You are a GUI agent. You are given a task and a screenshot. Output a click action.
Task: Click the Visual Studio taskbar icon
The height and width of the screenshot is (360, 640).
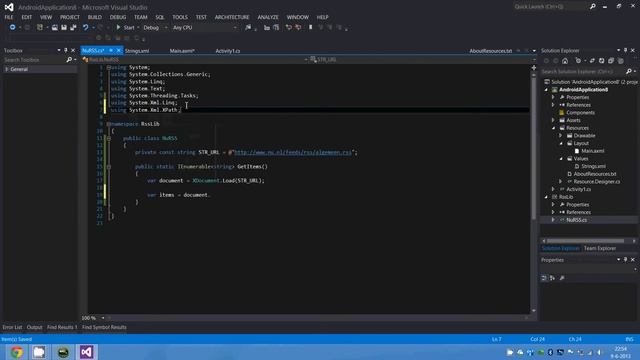point(86,352)
